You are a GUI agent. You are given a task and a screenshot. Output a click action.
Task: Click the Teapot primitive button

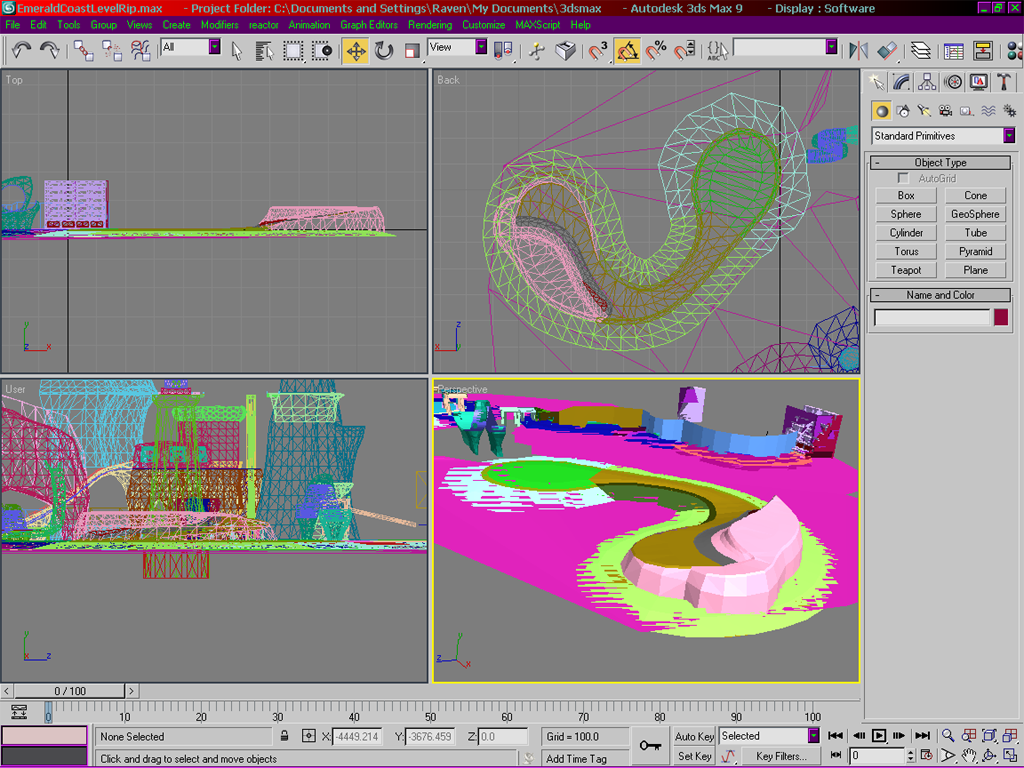pyautogui.click(x=906, y=270)
